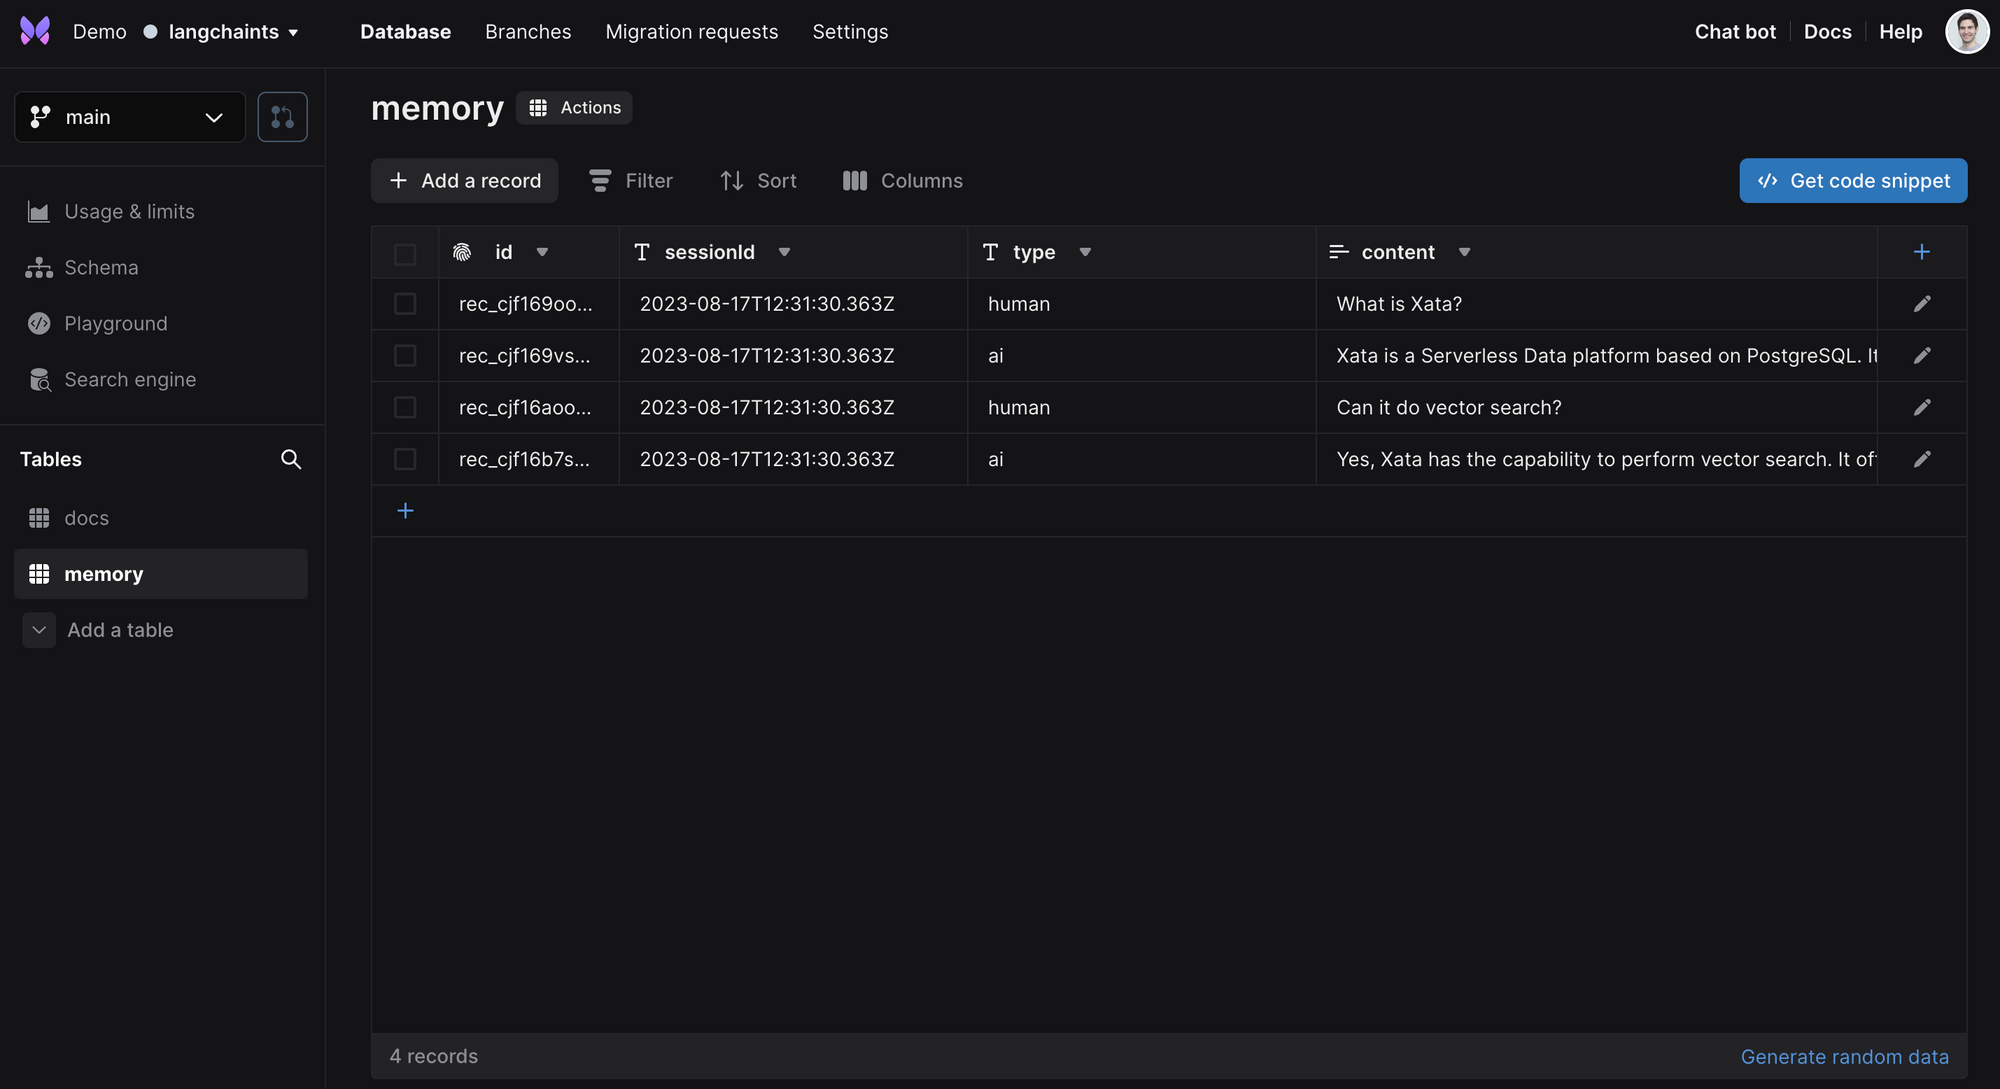Open the sessionId column dropdown arrow
Image resolution: width=2000 pixels, height=1089 pixels.
pyautogui.click(x=784, y=252)
